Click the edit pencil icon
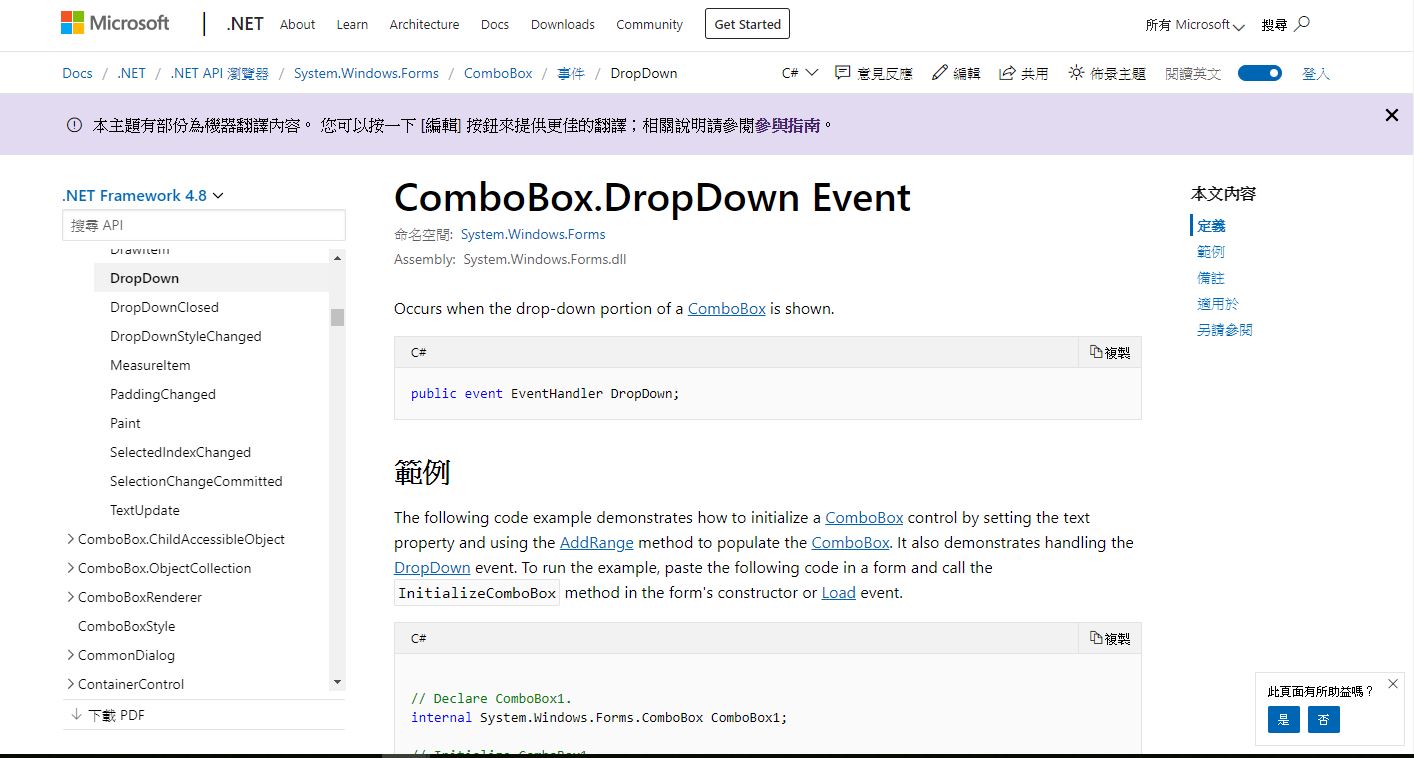Screen dimensions: 1414x758 pos(940,73)
